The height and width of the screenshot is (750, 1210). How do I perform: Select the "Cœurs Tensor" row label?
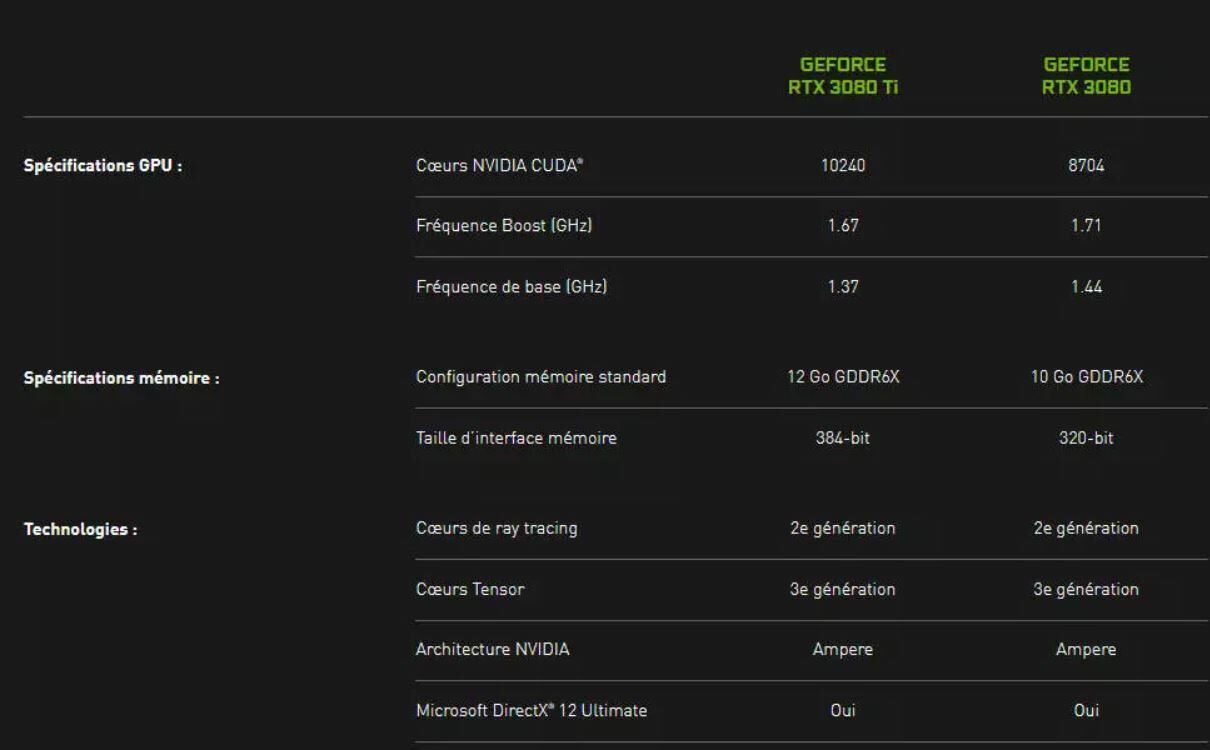pos(470,589)
